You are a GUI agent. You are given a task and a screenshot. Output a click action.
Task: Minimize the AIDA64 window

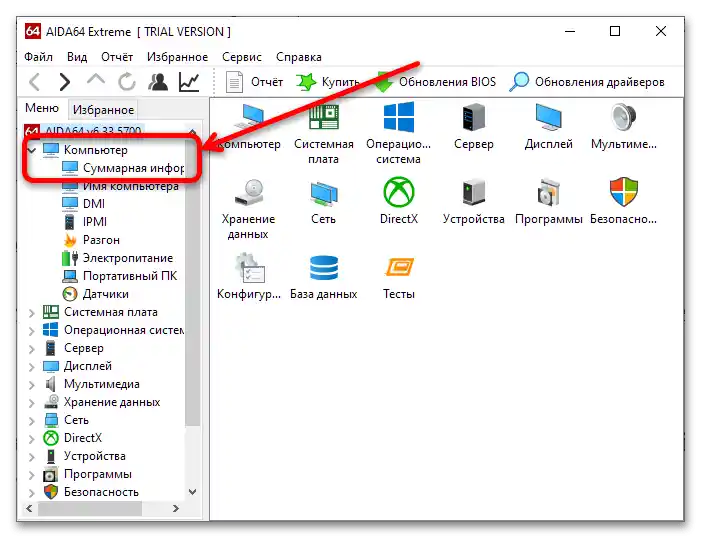[x=570, y=31]
